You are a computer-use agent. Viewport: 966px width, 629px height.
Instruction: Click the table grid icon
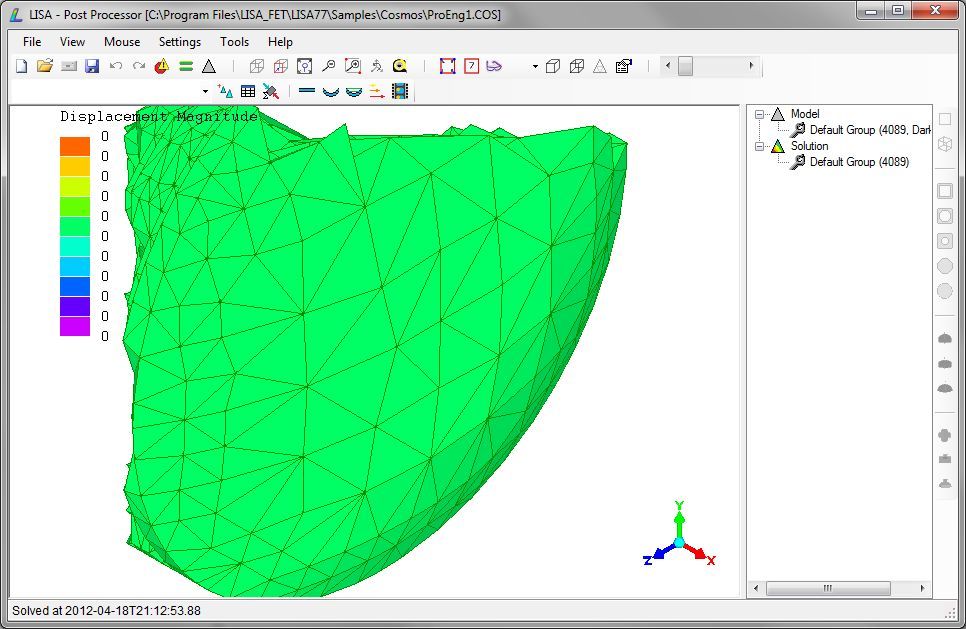coord(248,92)
